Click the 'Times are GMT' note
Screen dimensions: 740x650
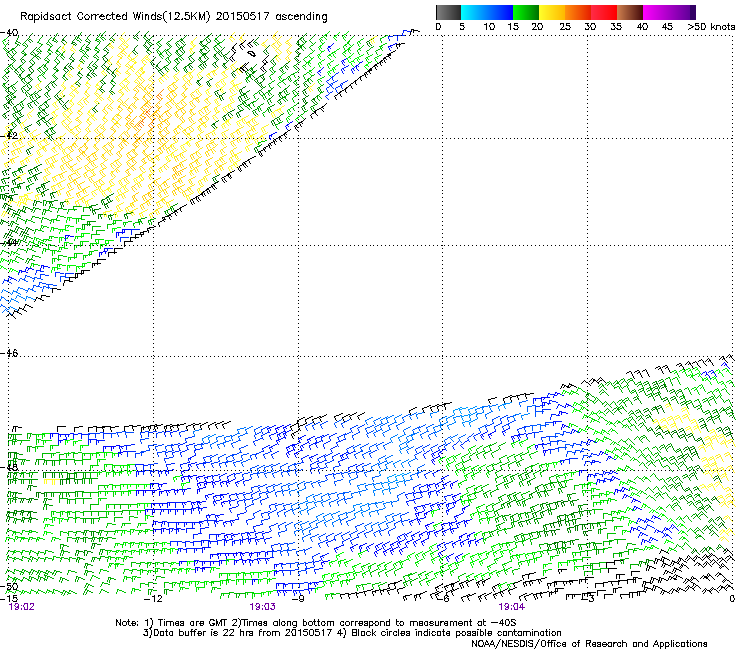coord(193,623)
